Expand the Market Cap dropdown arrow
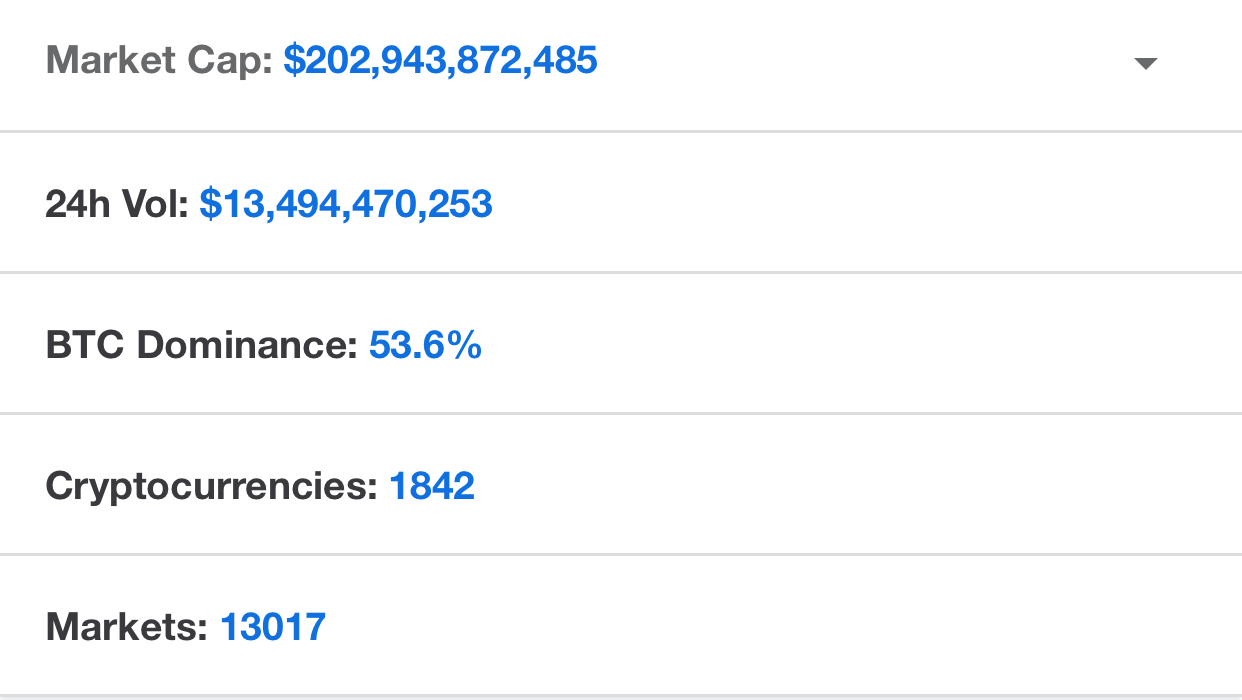Screen dimensions: 1242x700 (1146, 64)
